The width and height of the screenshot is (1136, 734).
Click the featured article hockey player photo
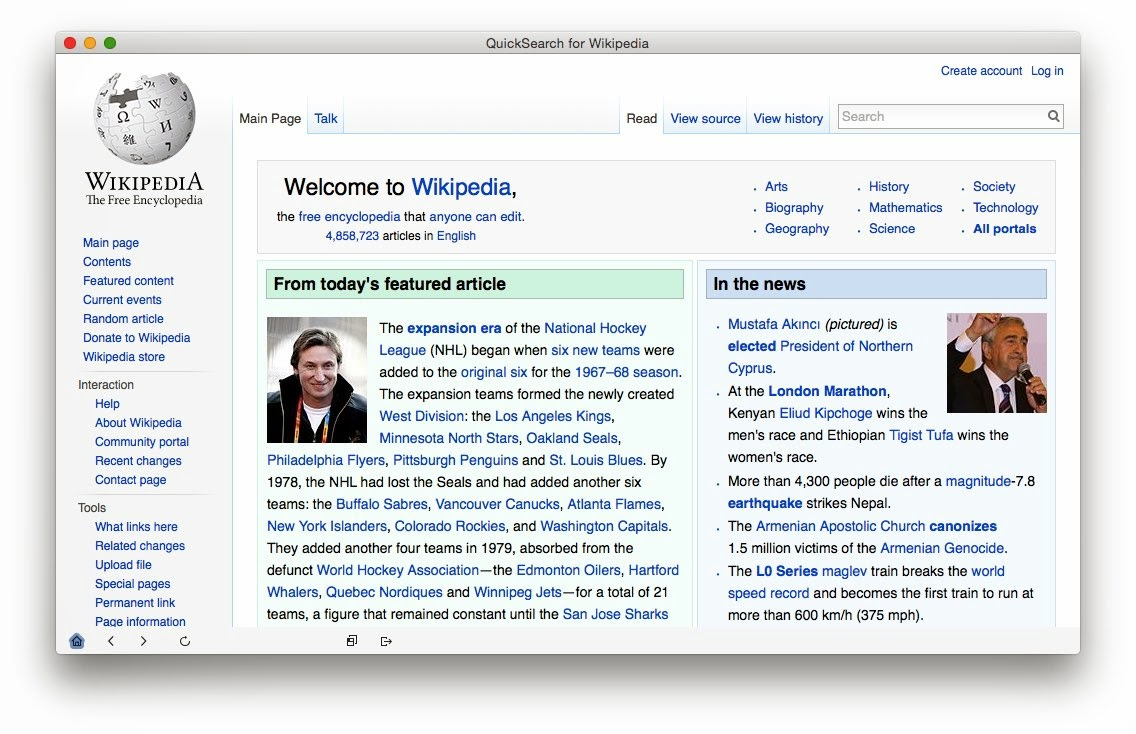point(317,380)
